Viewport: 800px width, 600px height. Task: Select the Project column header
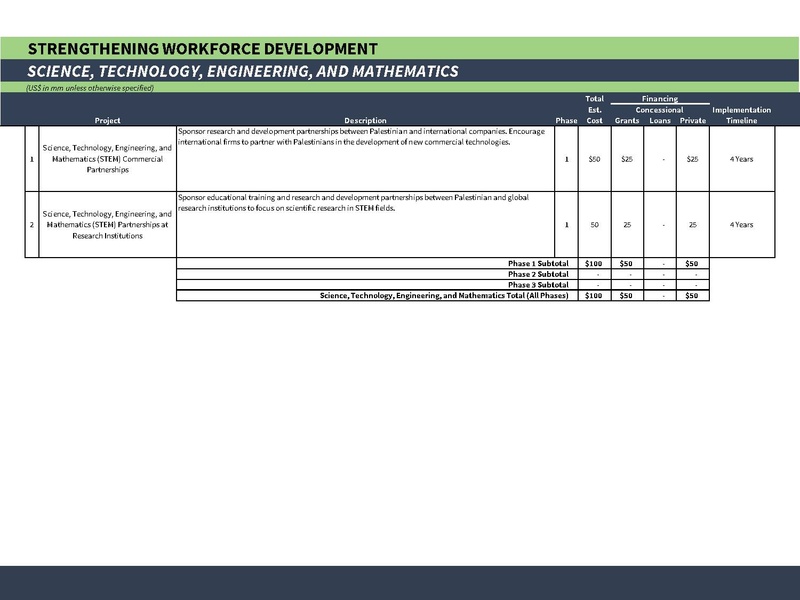point(107,121)
